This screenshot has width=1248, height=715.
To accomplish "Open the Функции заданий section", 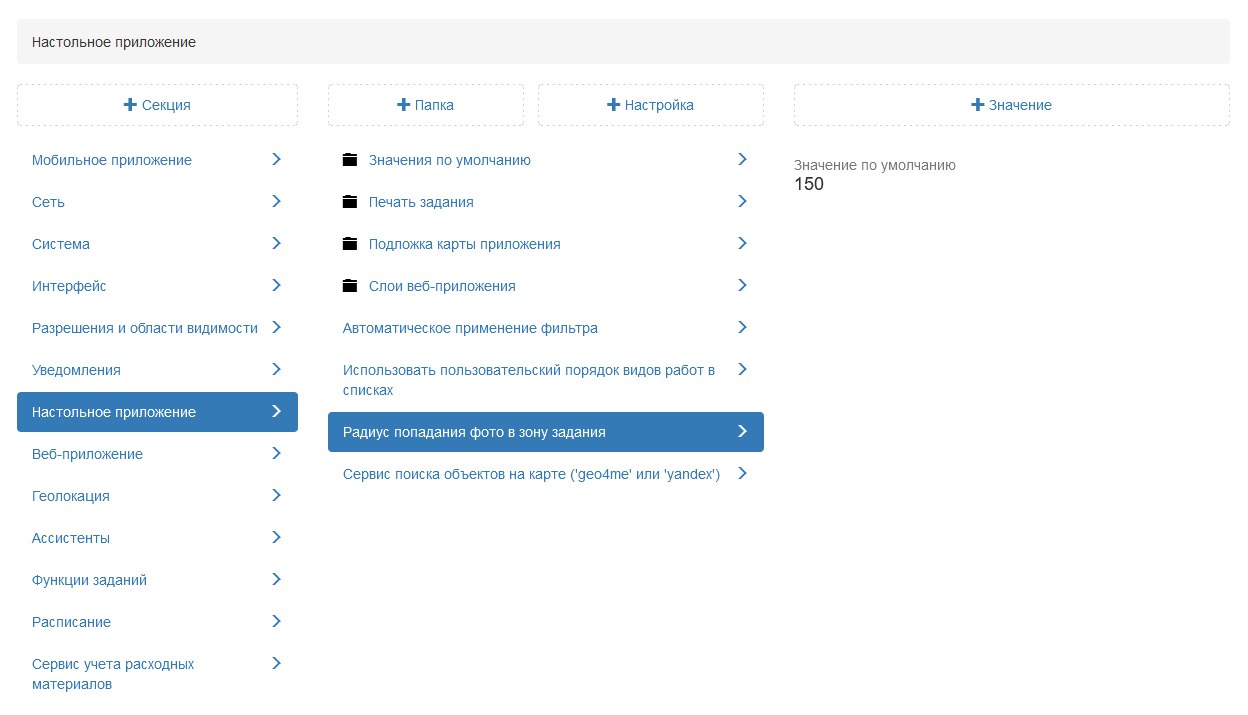I will tap(89, 580).
